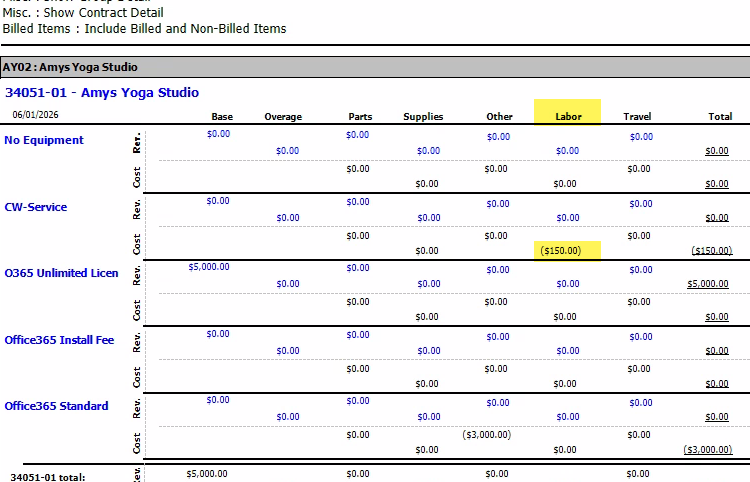Open the O365 Unlimited Licen item
Viewport: 750px width, 482px height.
pos(61,273)
